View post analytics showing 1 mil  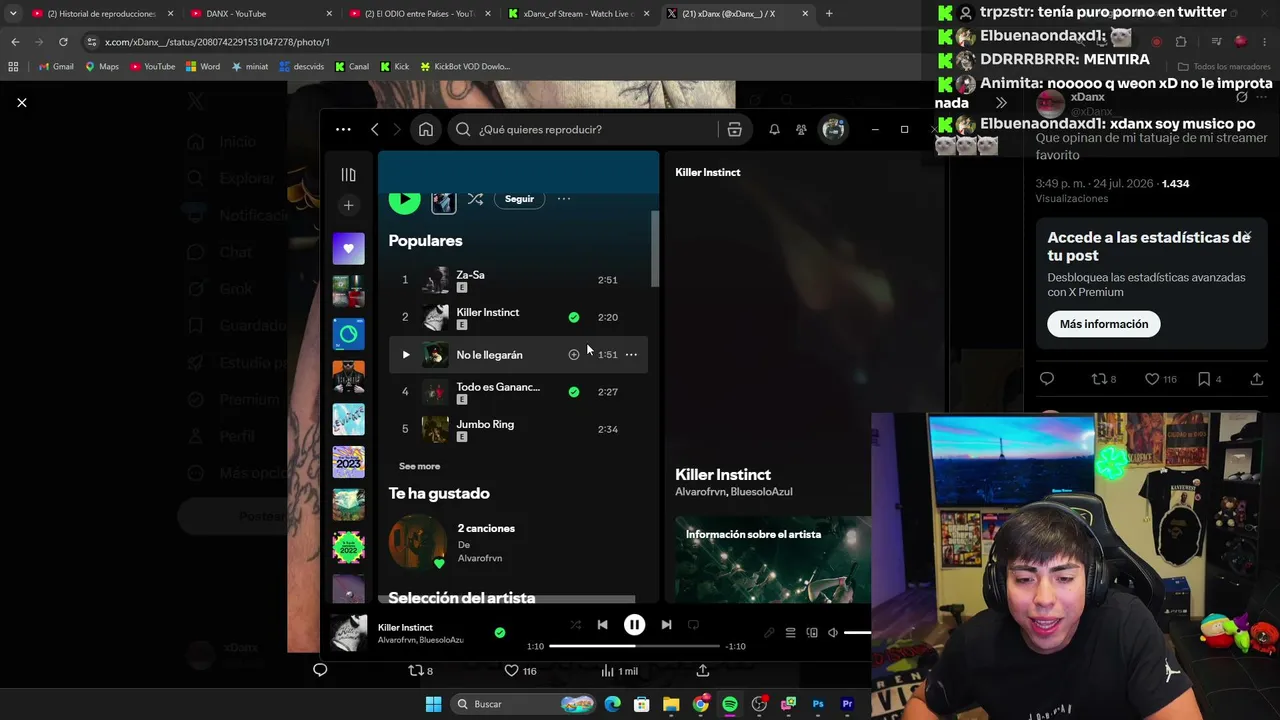pyautogui.click(x=619, y=671)
